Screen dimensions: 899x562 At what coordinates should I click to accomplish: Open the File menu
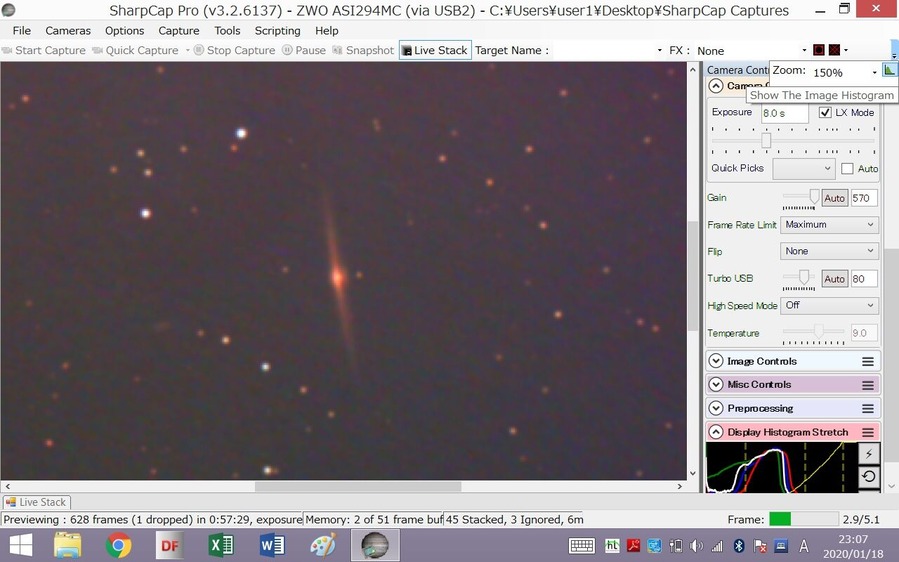coord(22,30)
